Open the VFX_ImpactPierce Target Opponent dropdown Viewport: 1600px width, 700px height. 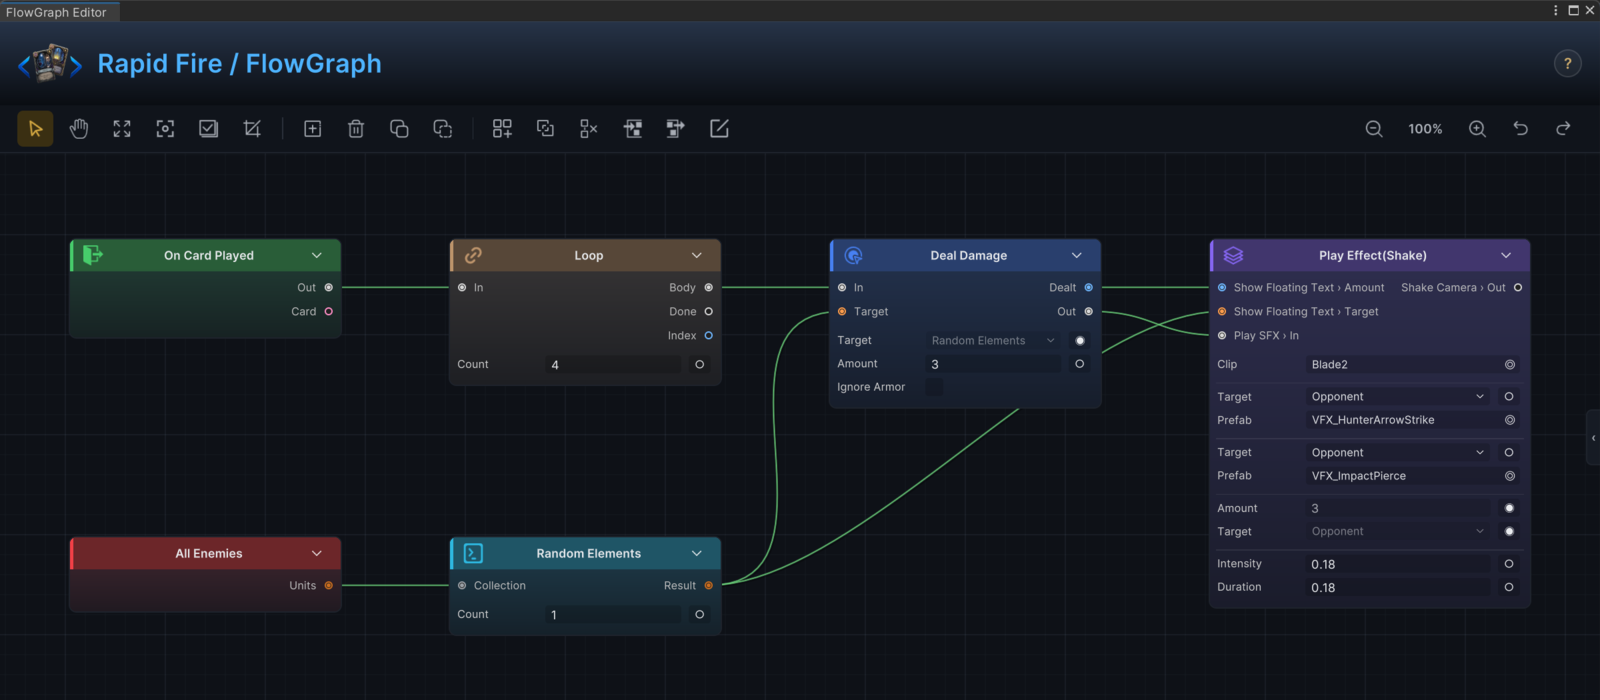1398,453
